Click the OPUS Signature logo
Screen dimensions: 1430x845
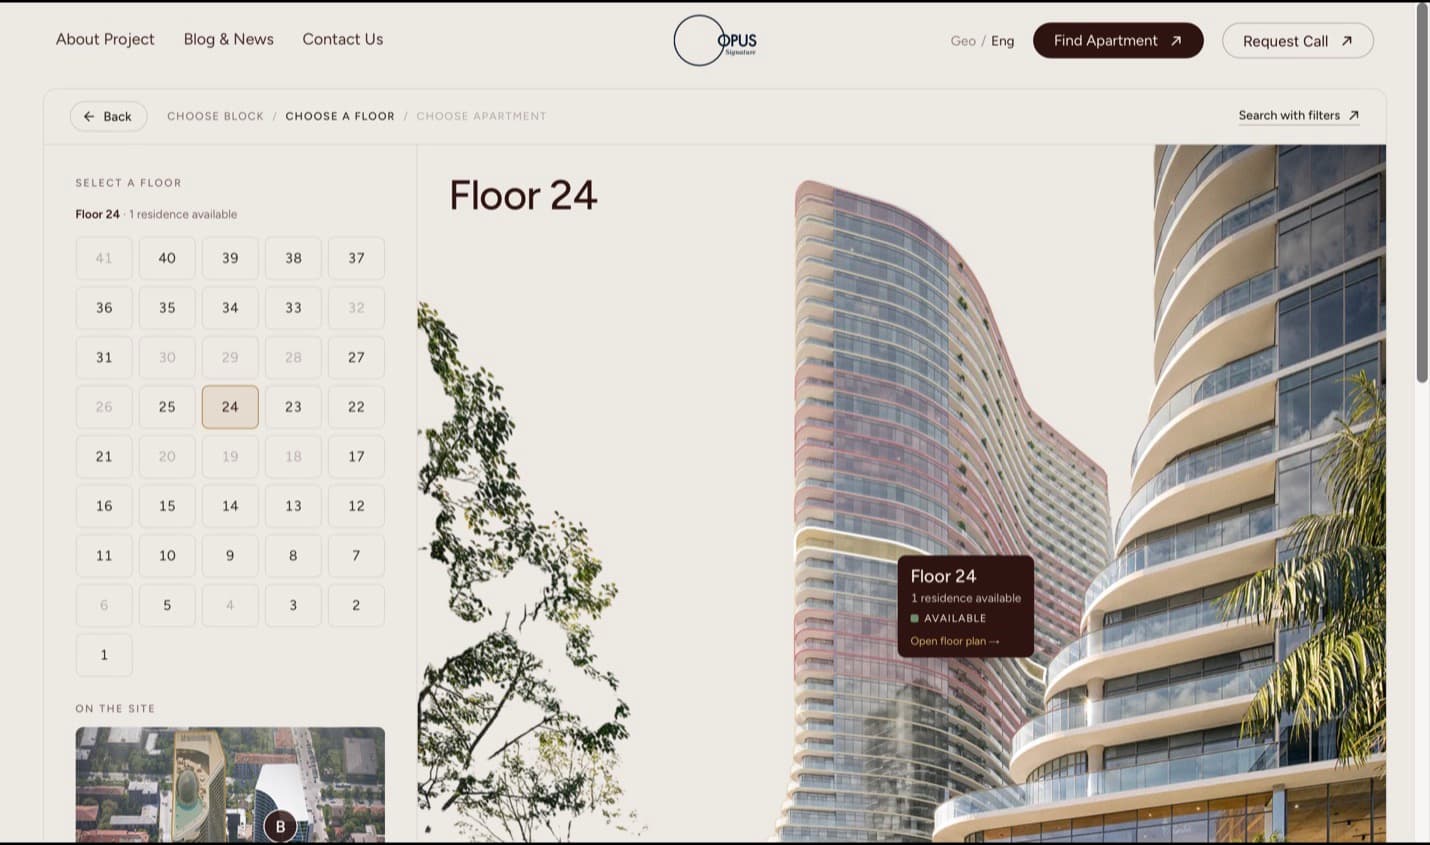[x=715, y=41]
